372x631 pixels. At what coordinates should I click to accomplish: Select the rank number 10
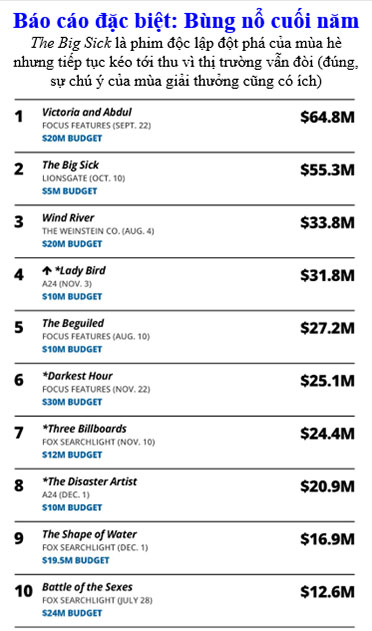24,592
